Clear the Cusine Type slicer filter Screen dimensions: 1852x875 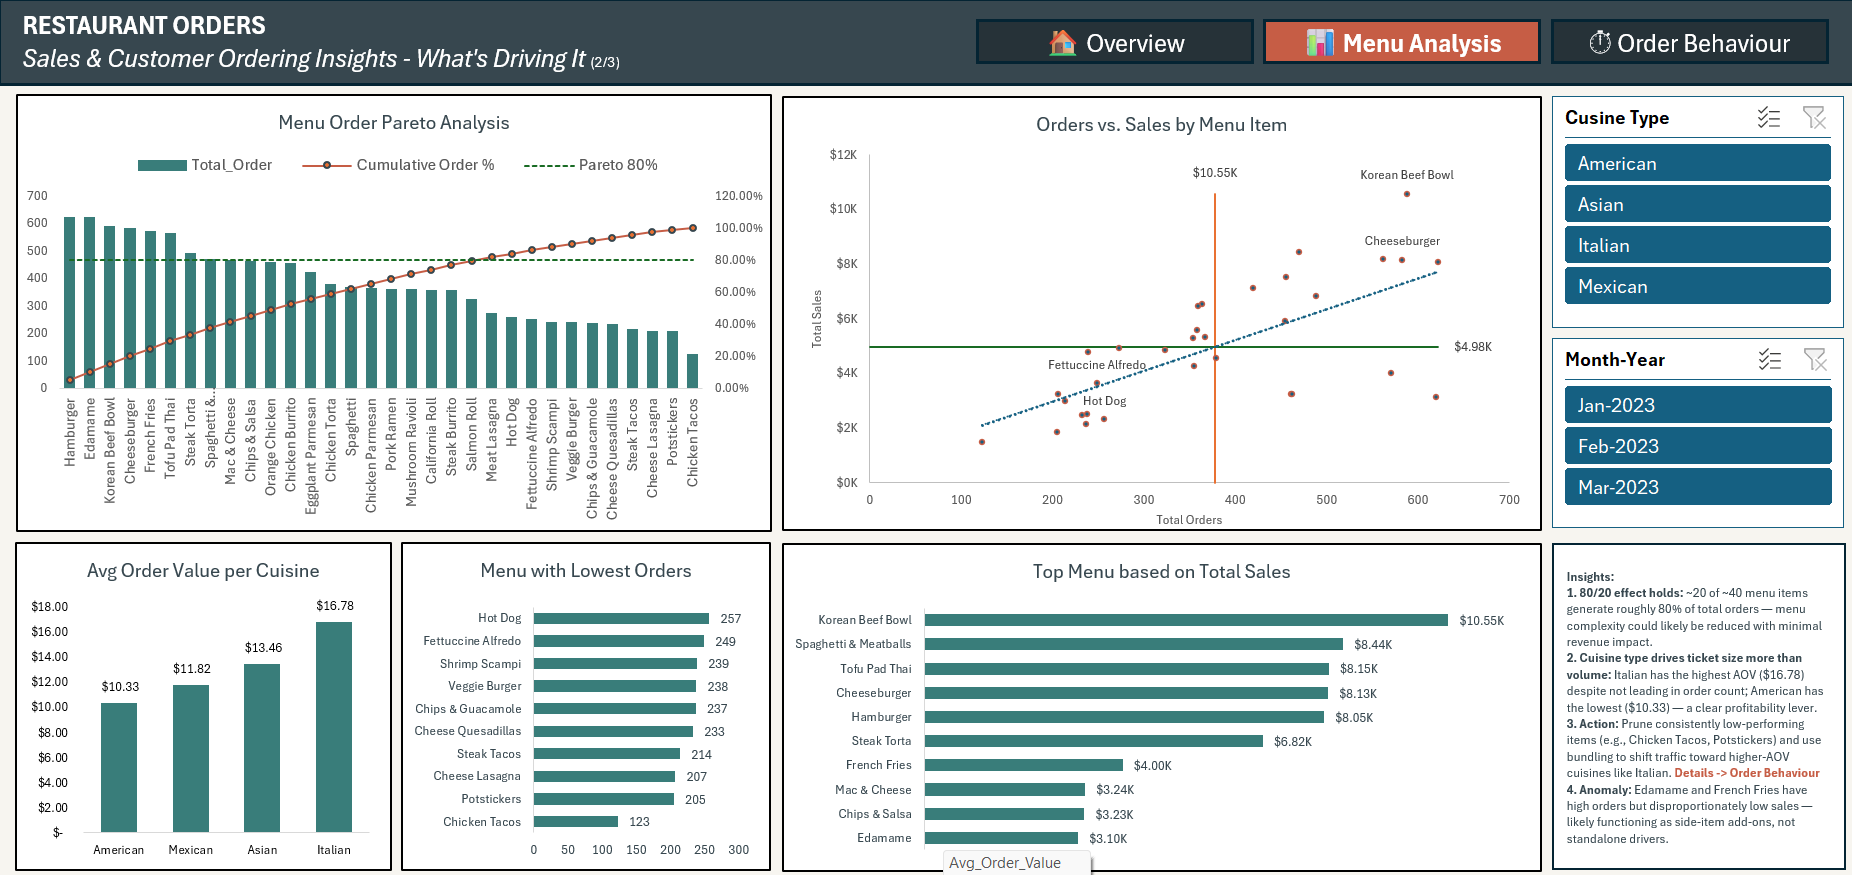click(1814, 118)
